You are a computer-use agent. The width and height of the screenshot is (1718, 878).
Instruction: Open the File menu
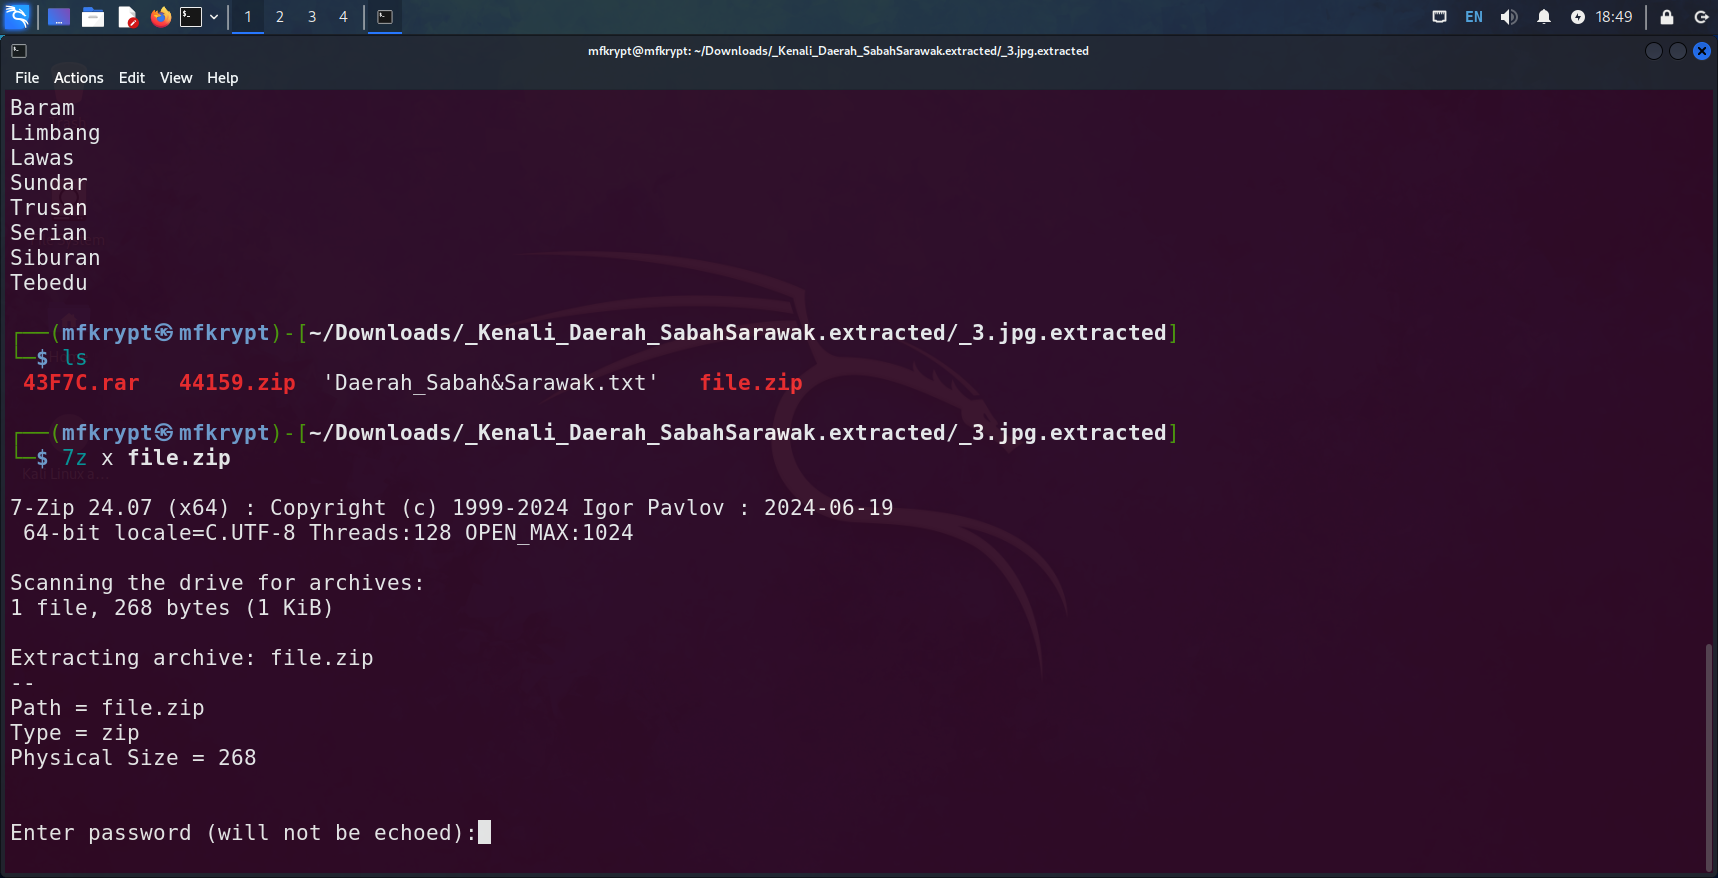[x=27, y=78]
